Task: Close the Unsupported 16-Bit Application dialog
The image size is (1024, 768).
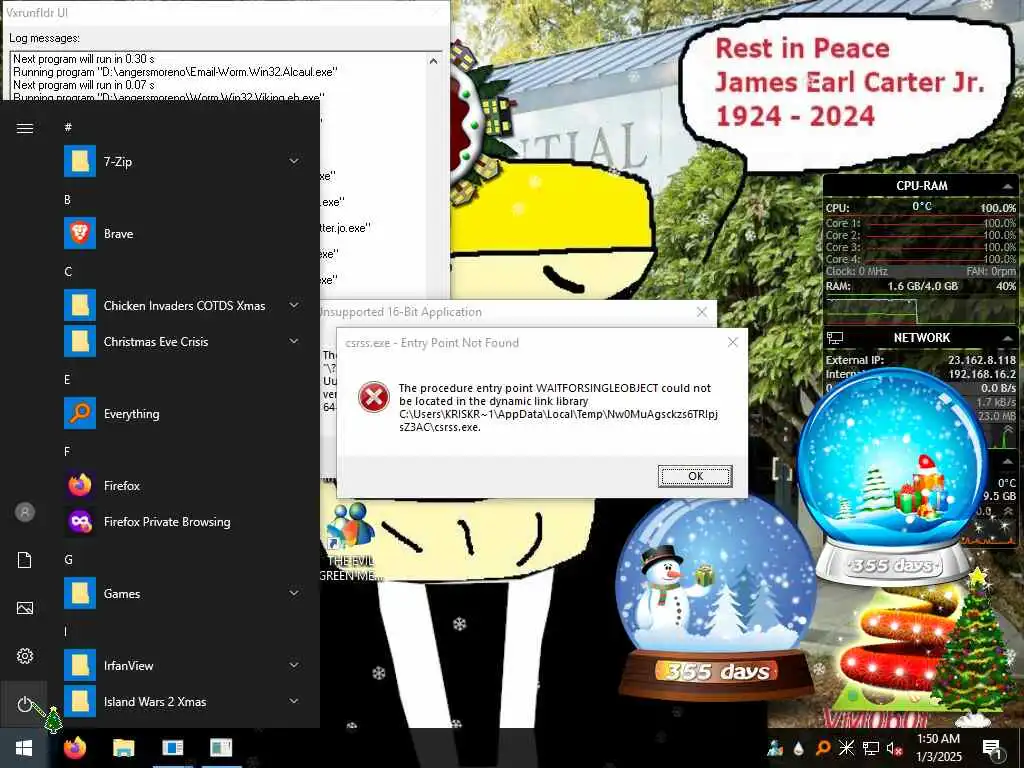Action: (x=702, y=312)
